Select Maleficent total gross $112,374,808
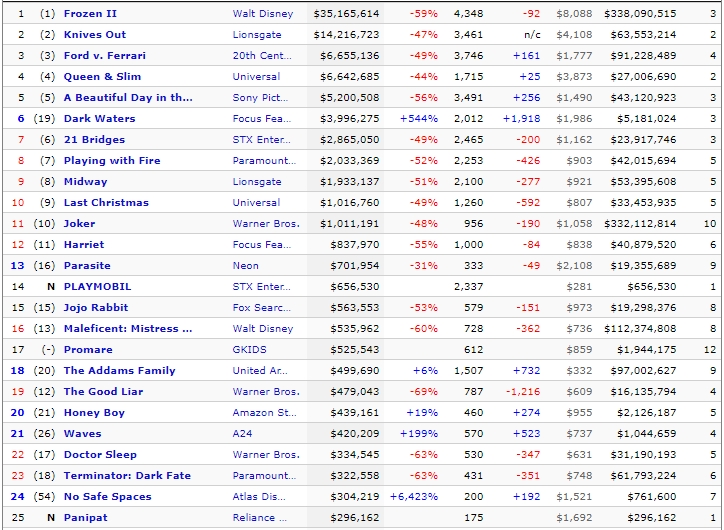 click(640, 329)
